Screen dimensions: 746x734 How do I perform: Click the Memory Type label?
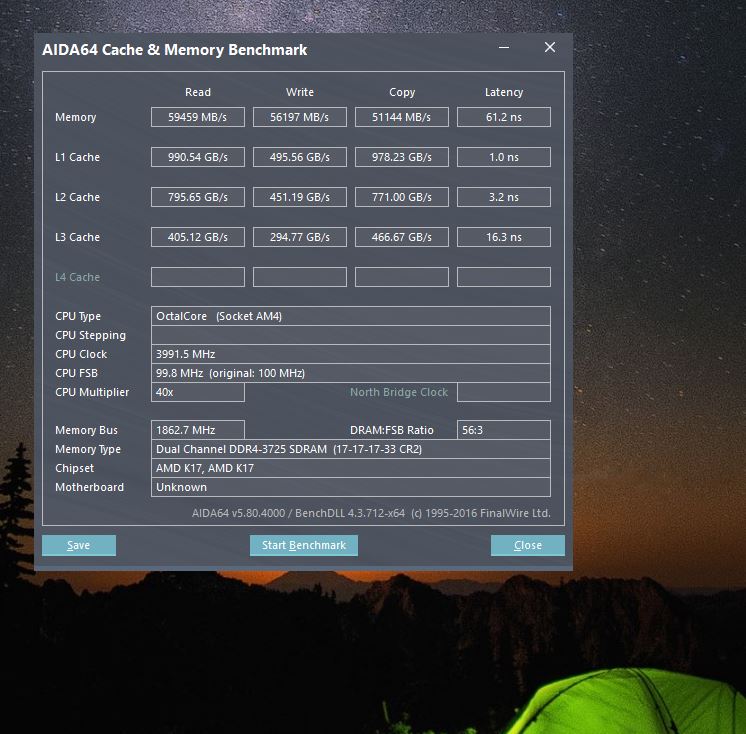pyautogui.click(x=88, y=450)
